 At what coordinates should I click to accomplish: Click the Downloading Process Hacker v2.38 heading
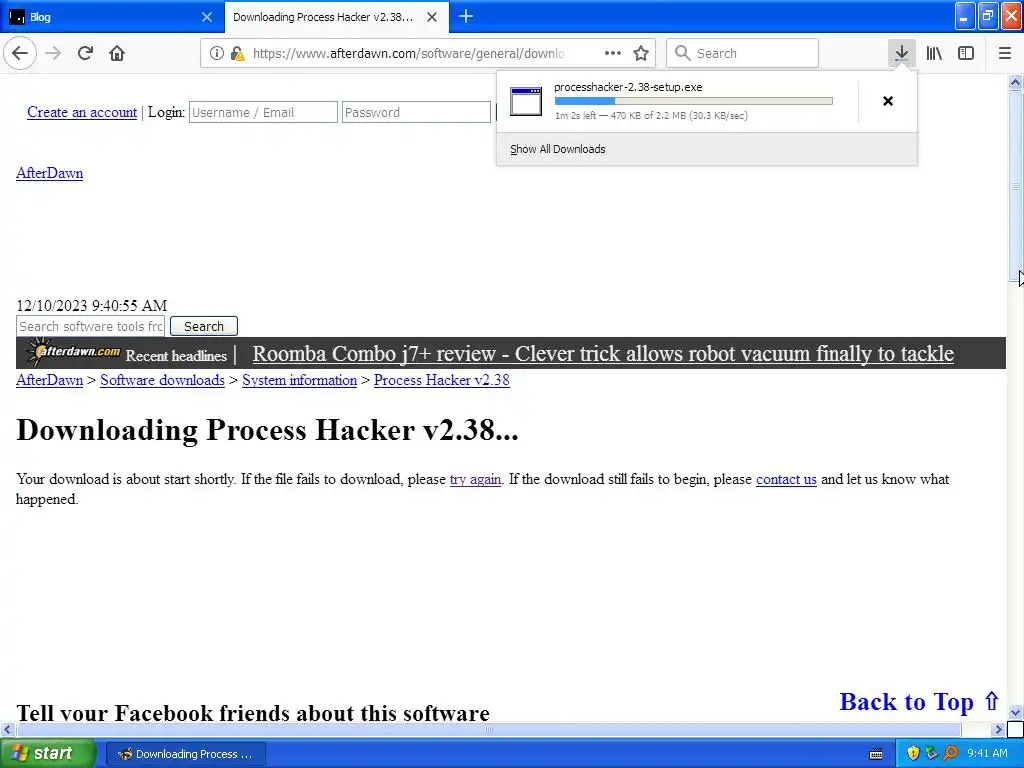[x=267, y=430]
